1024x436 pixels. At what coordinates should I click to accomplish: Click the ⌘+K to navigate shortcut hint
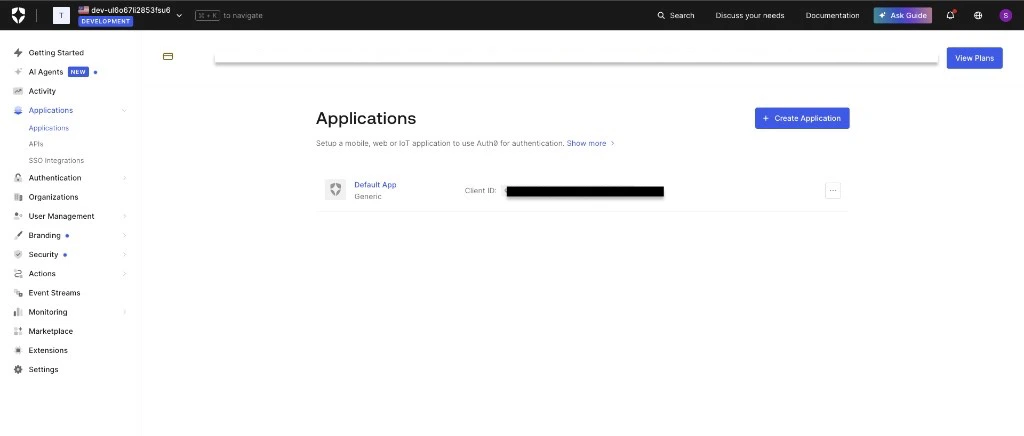tap(229, 15)
